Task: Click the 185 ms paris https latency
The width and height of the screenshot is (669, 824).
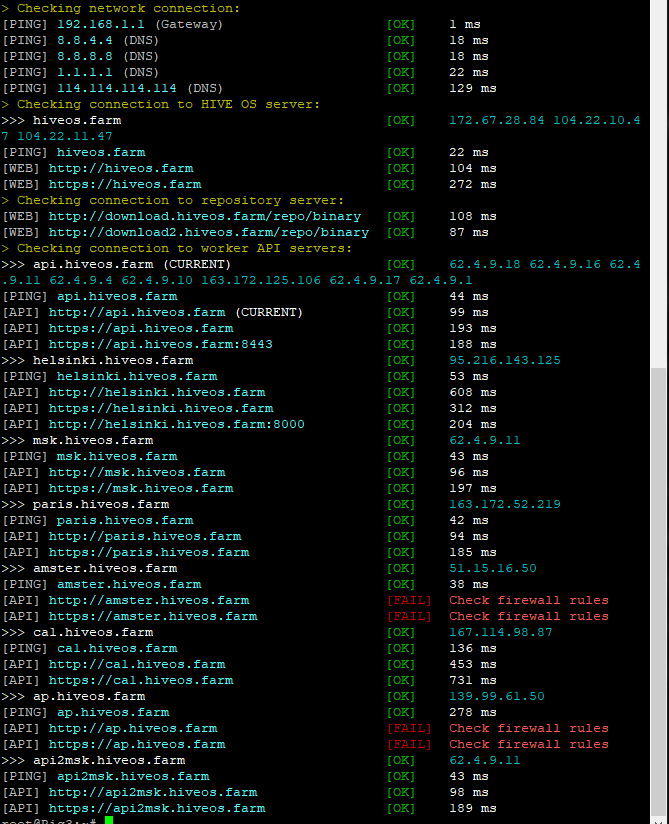Action: tap(473, 552)
